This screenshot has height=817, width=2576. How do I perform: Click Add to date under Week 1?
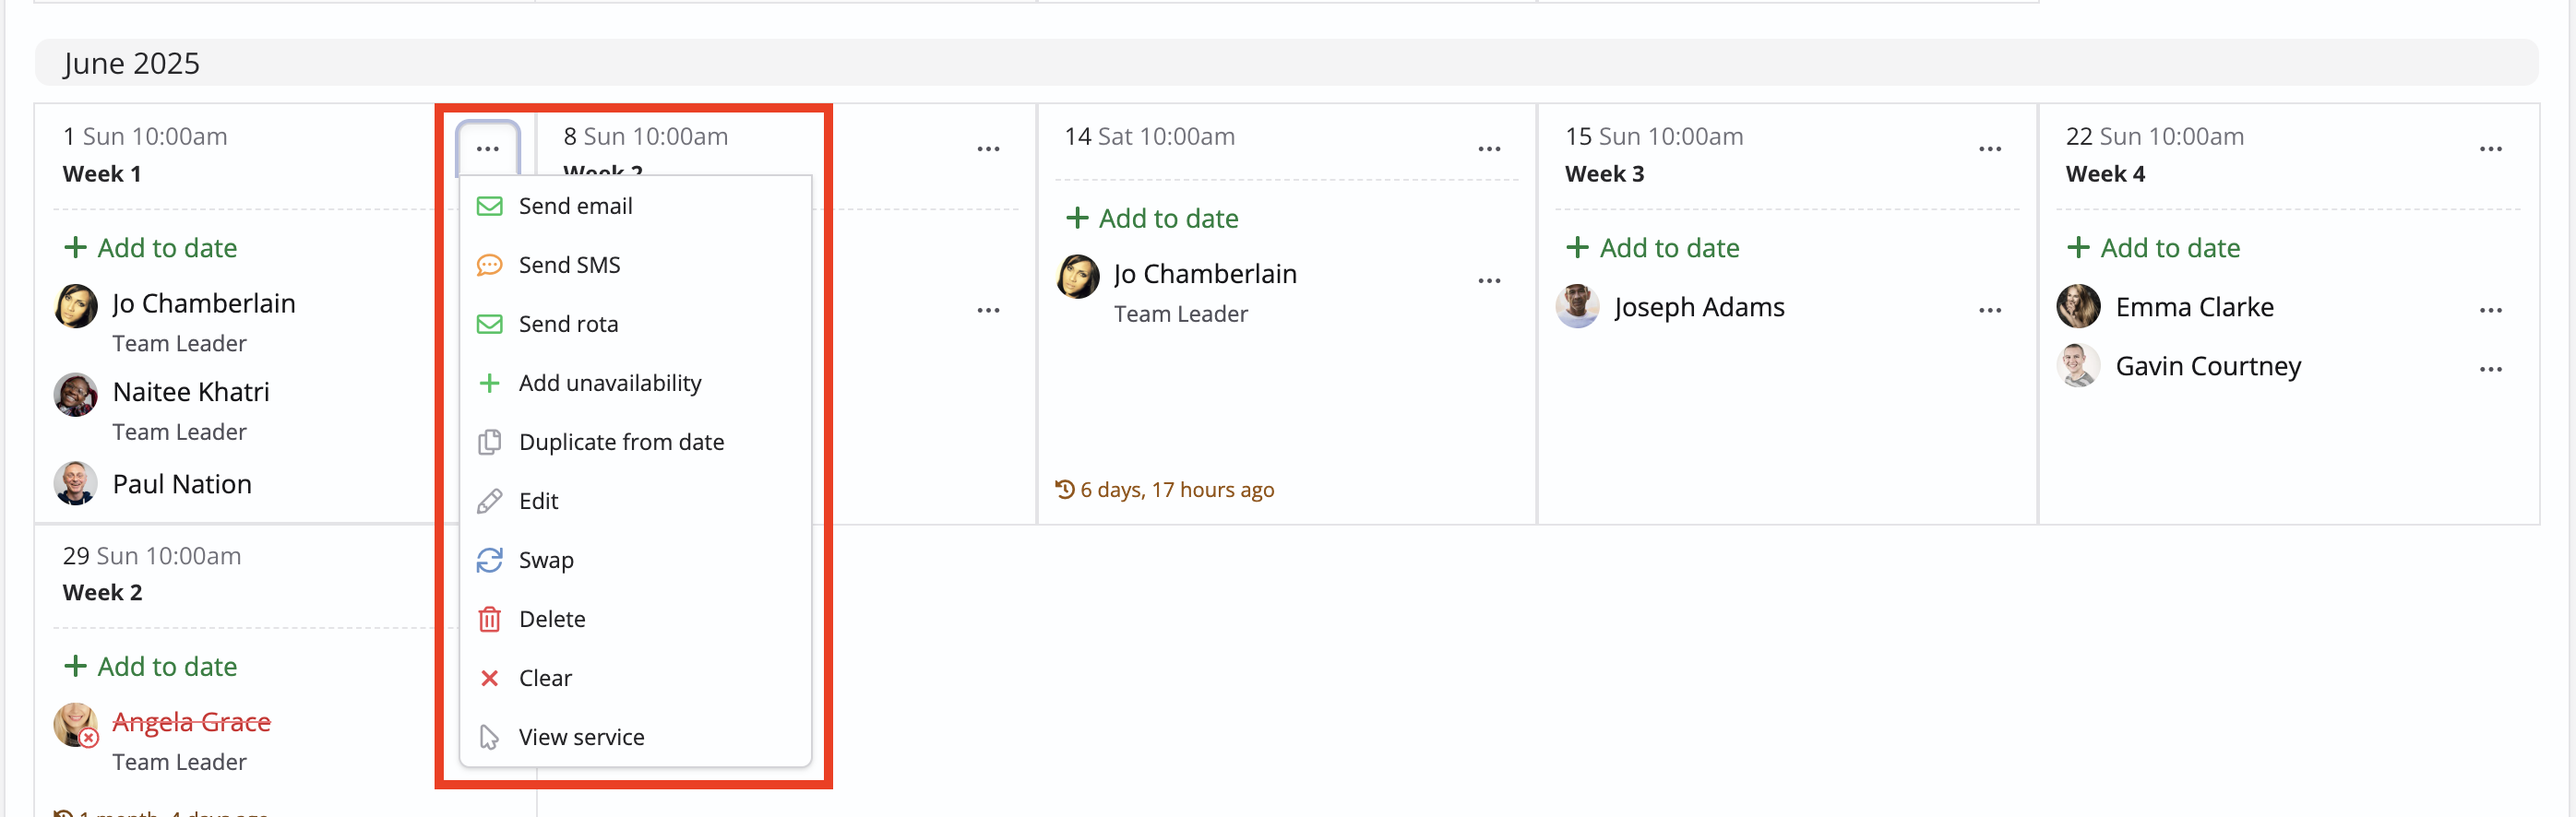(151, 248)
